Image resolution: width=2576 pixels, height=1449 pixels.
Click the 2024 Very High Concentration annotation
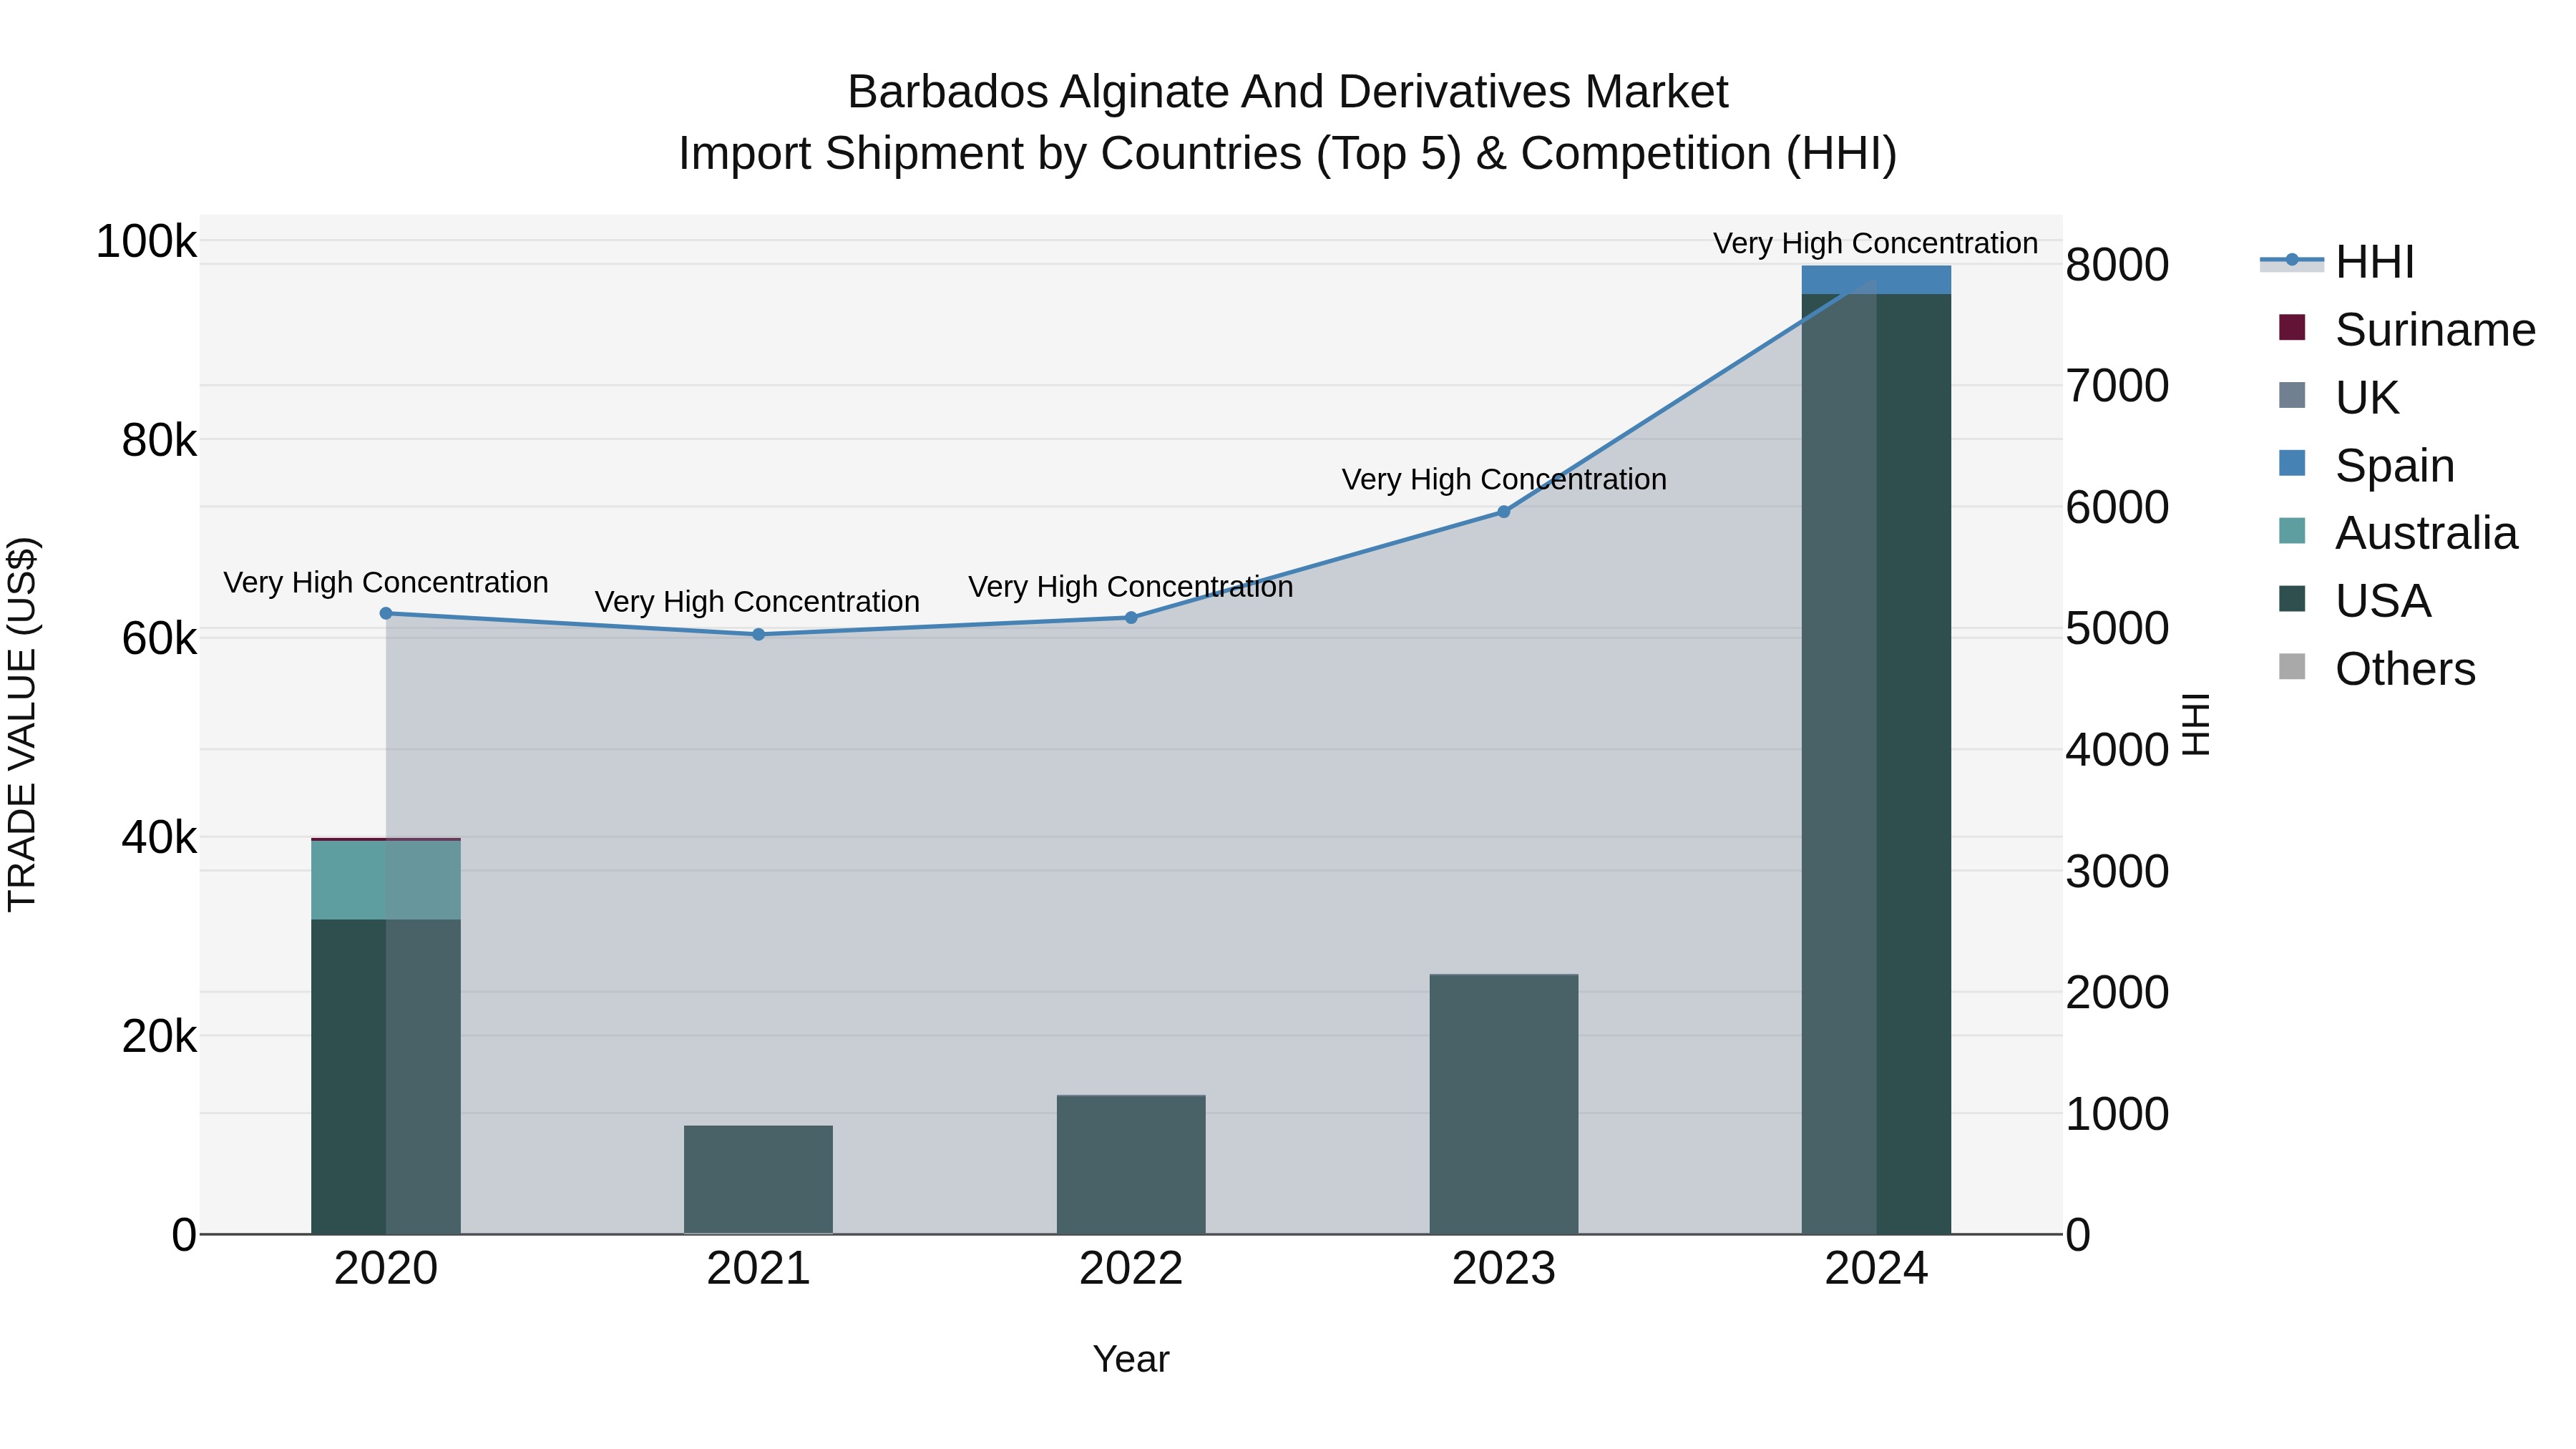click(x=1875, y=243)
